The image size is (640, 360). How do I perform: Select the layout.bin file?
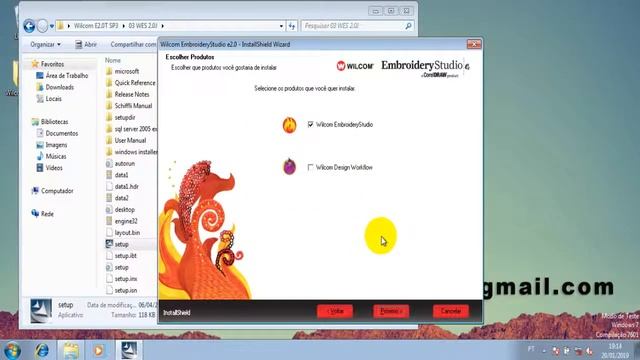[127, 232]
